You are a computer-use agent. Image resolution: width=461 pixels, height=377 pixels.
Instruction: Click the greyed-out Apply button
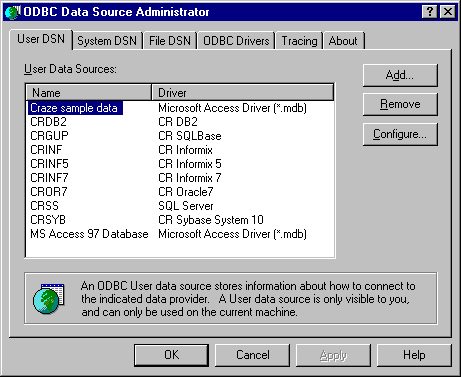pyautogui.click(x=333, y=355)
